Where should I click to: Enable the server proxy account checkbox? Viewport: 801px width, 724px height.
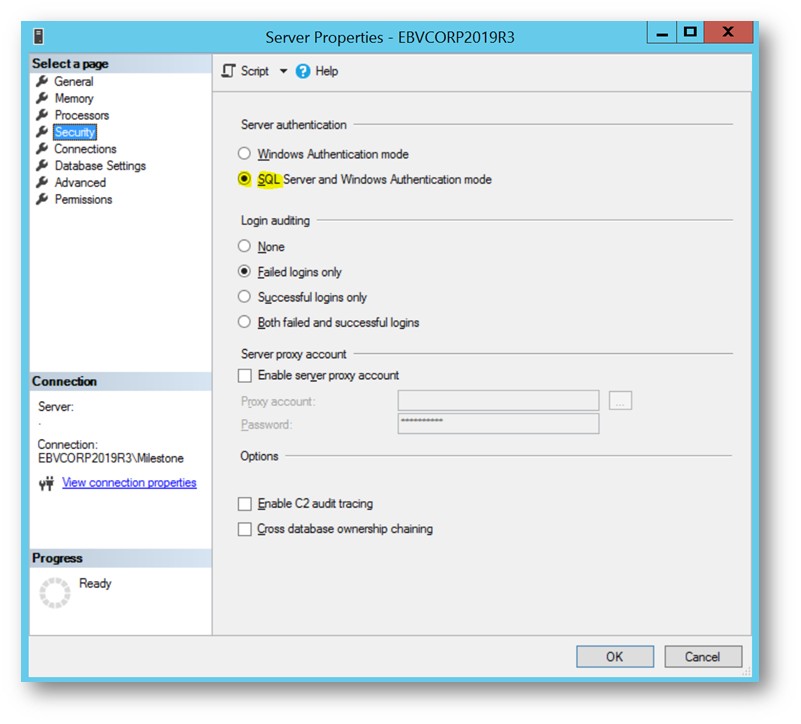coord(245,375)
